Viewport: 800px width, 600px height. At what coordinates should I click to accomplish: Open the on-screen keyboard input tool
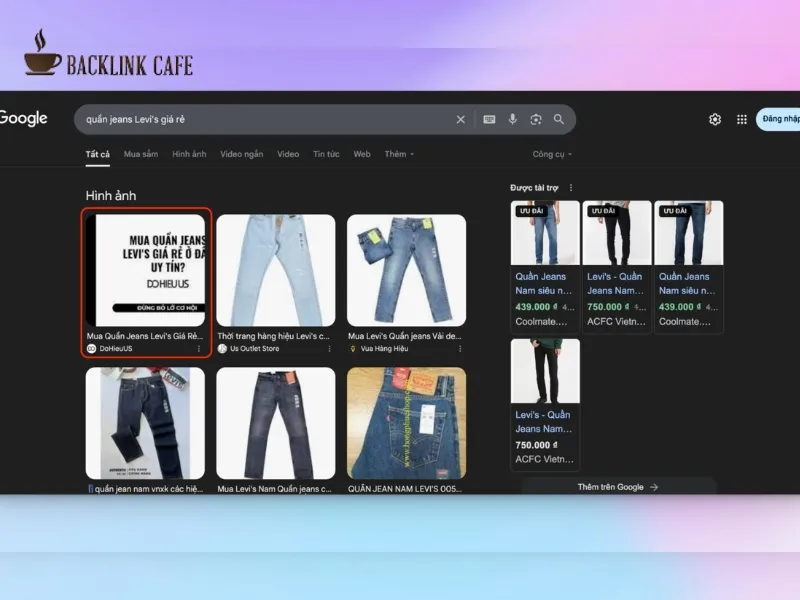coord(489,119)
